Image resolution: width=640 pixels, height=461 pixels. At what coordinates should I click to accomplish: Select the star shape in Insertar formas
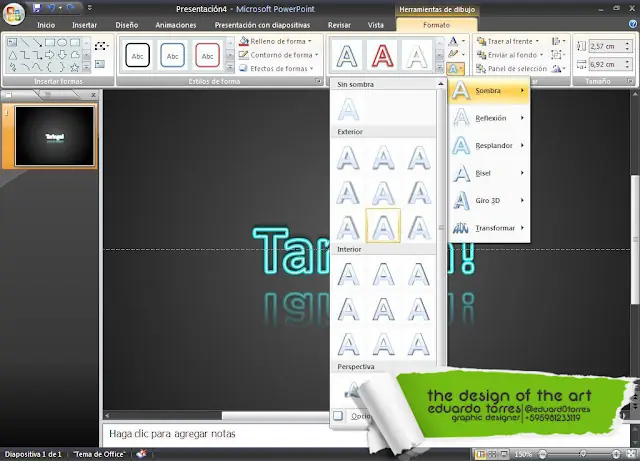(x=74, y=67)
